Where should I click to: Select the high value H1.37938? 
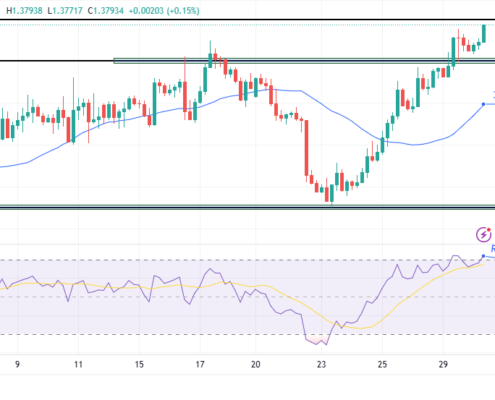point(24,11)
